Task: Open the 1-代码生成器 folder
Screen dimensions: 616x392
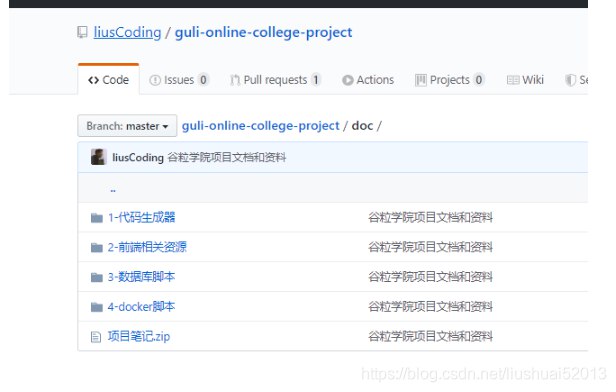Action: point(141,217)
